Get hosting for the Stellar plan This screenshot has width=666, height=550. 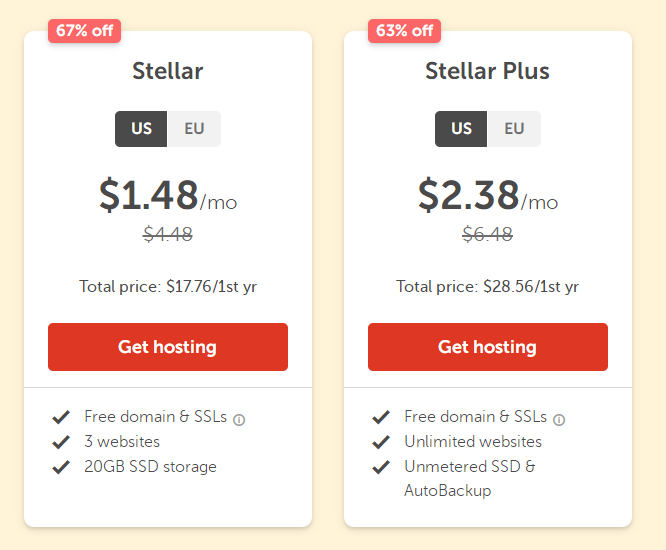(168, 347)
